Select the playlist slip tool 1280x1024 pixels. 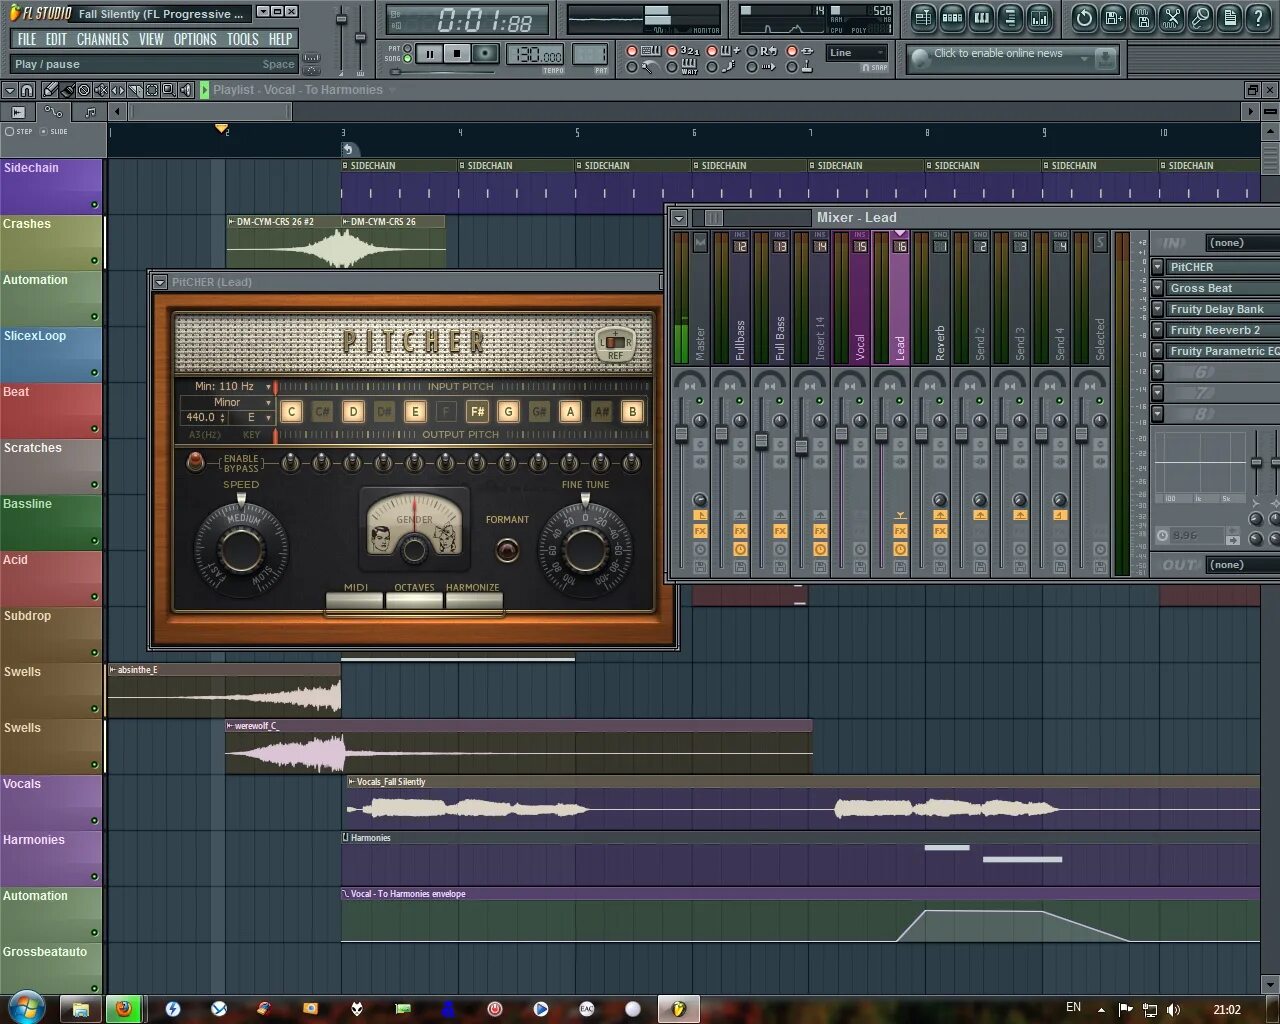click(x=118, y=90)
